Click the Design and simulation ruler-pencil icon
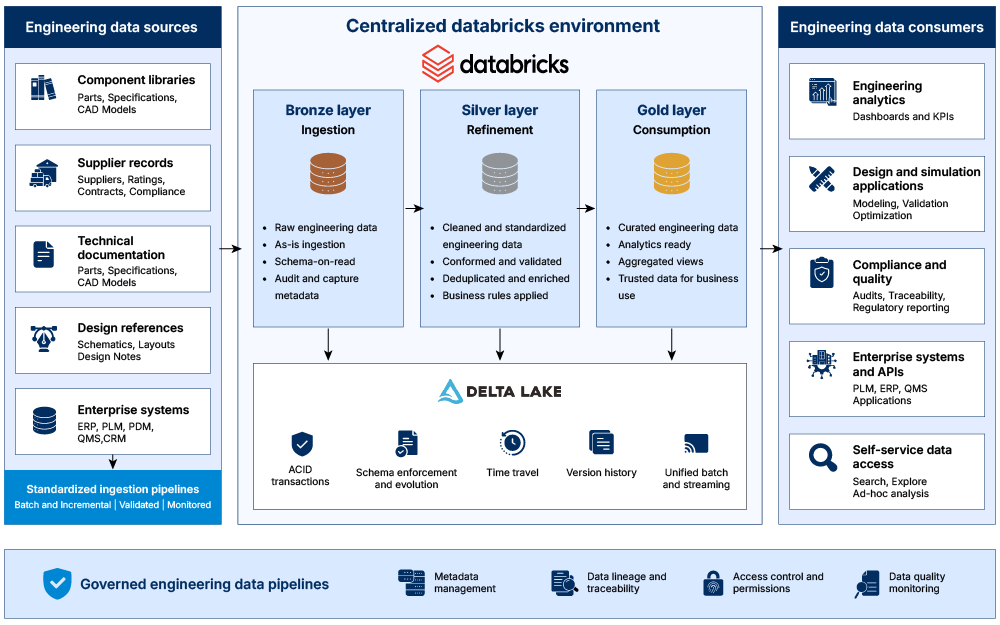This screenshot has width=1000, height=625. click(821, 179)
